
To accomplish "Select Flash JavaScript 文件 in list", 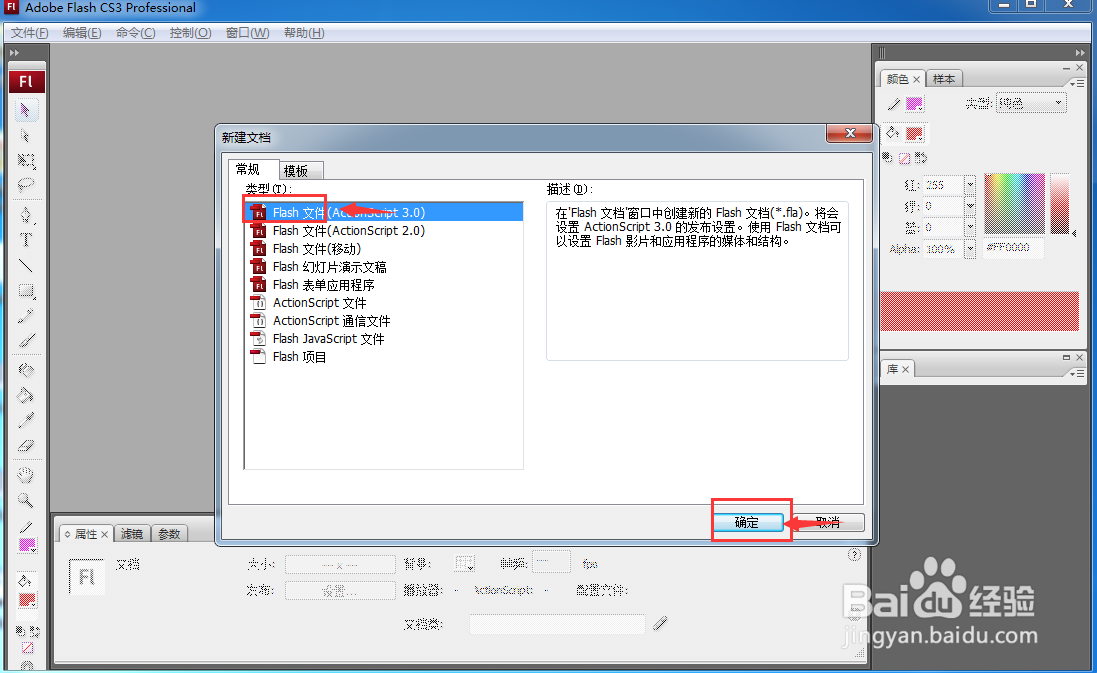I will point(383,339).
